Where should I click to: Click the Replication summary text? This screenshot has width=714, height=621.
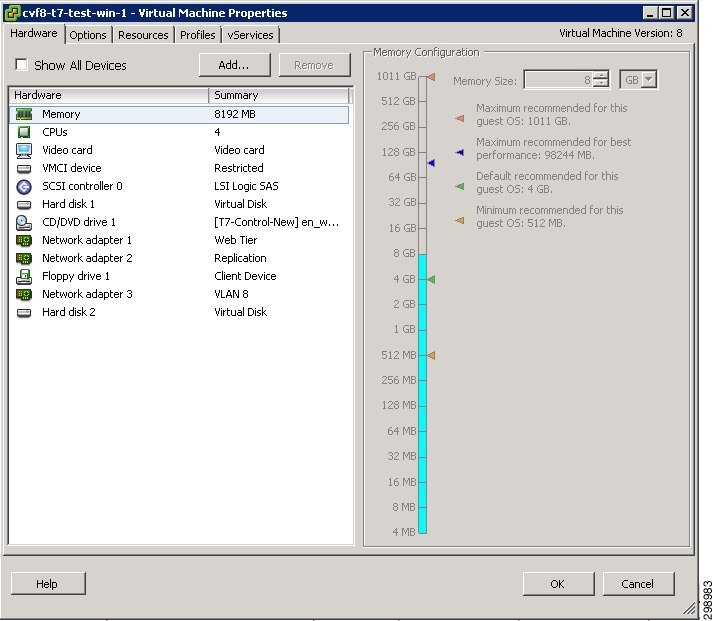[240, 258]
